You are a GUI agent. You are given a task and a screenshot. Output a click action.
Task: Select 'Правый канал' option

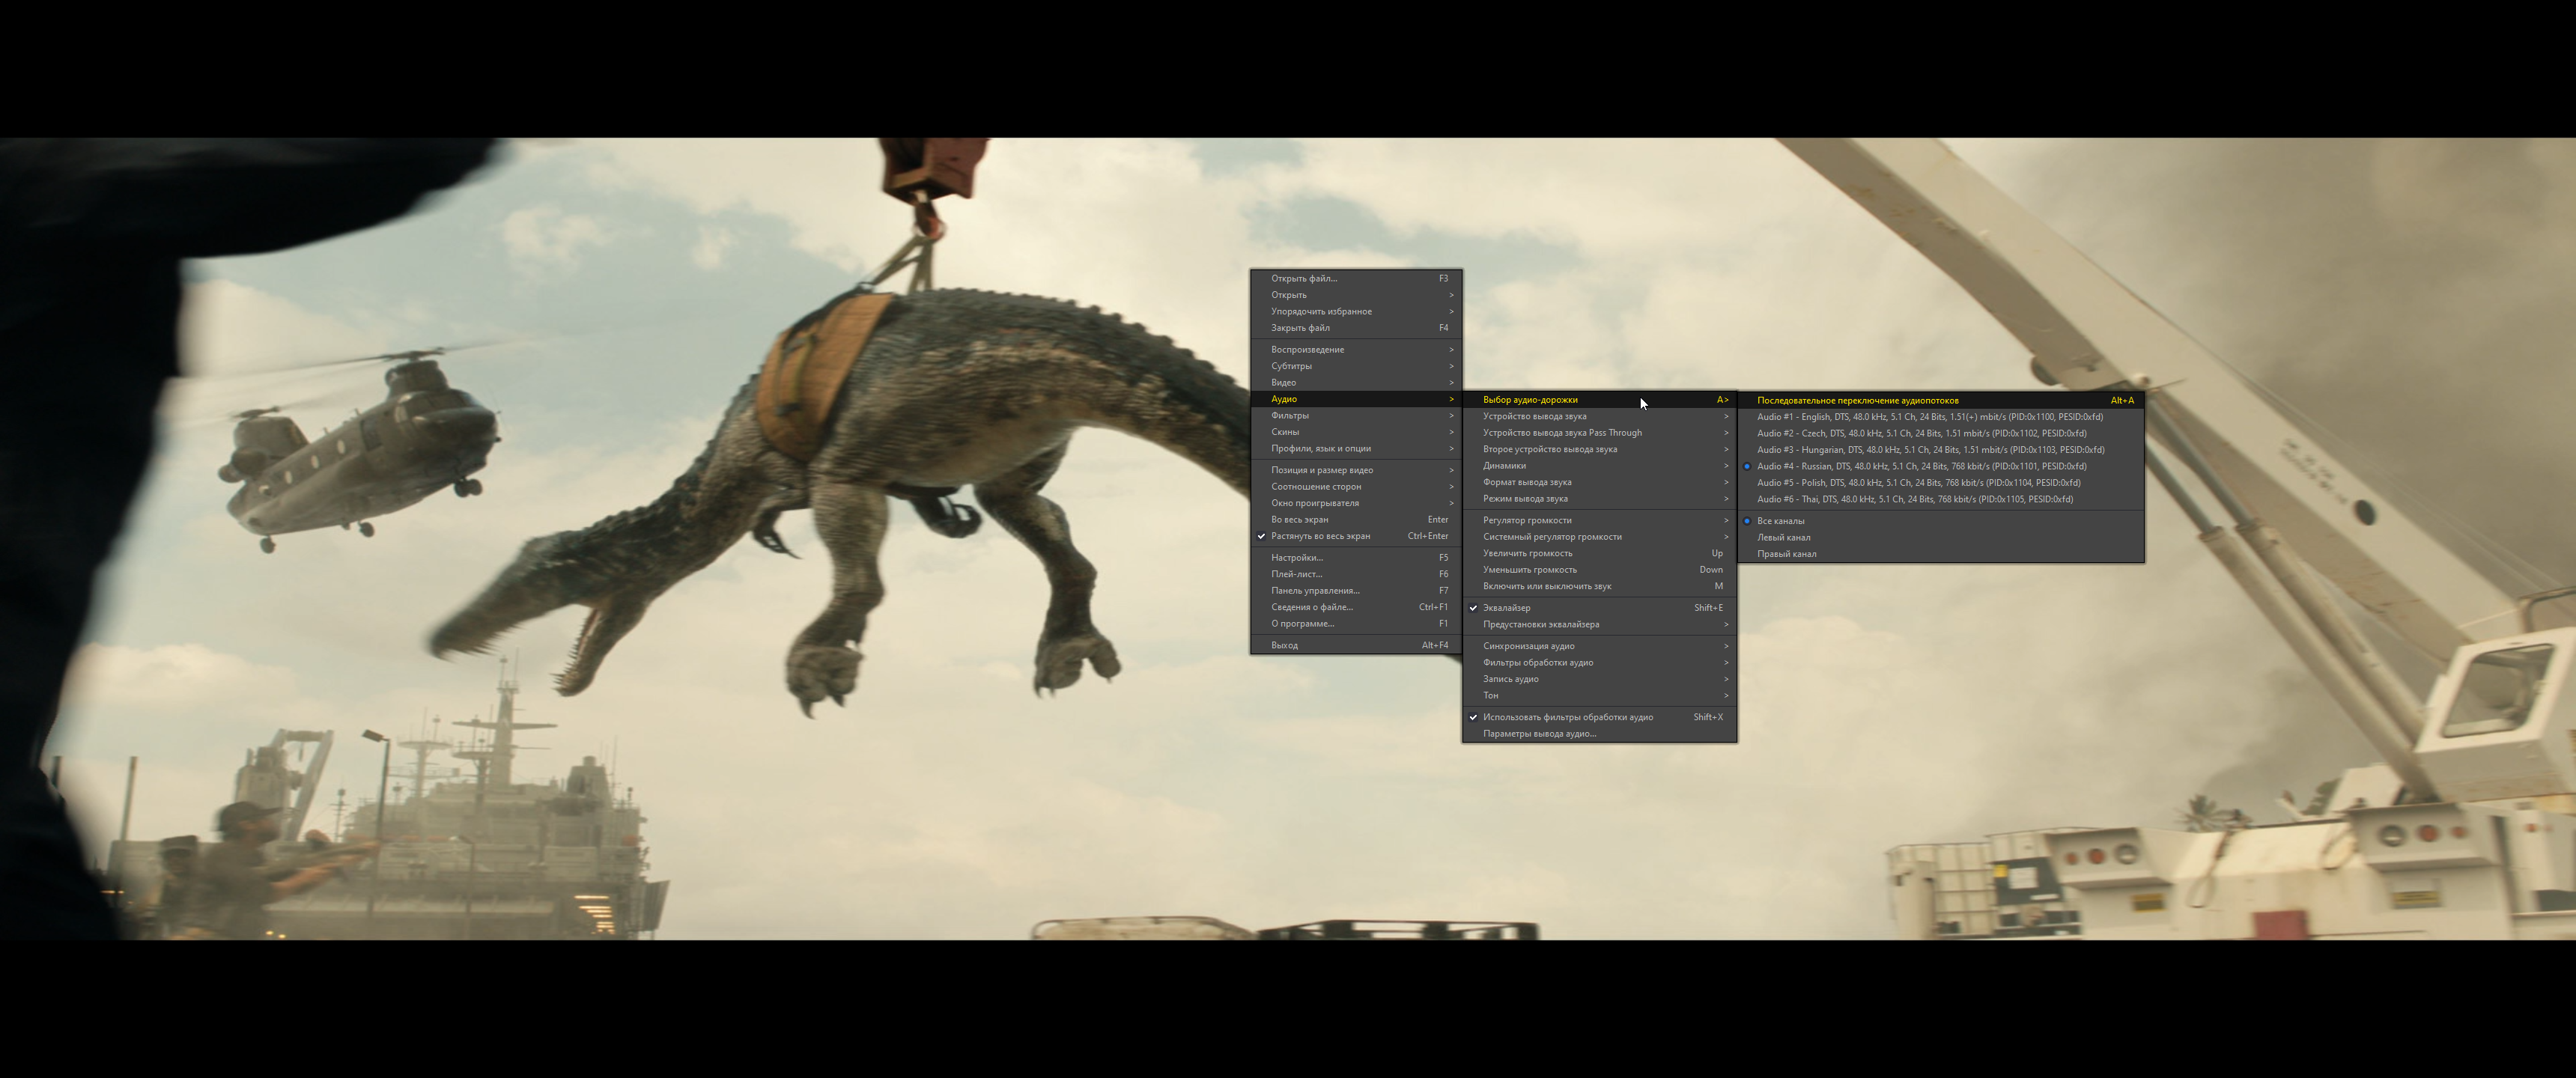(1941, 554)
